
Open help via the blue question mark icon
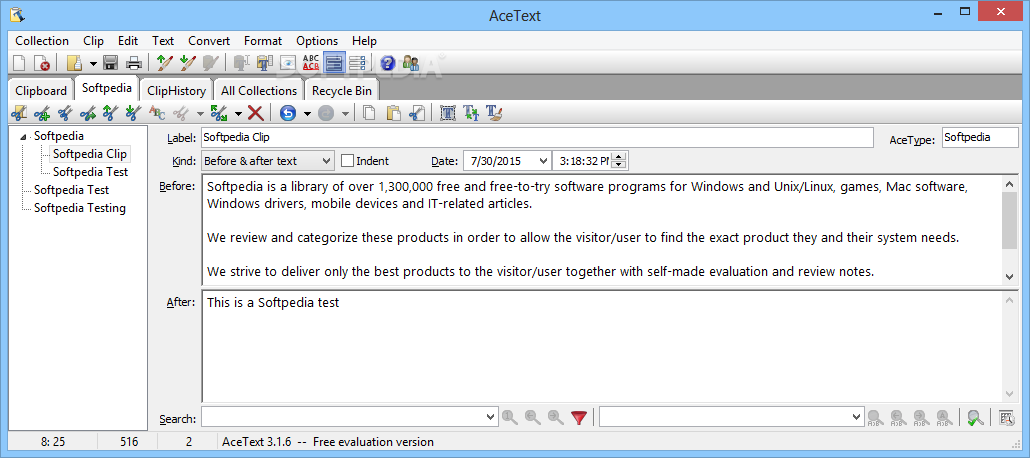click(388, 63)
